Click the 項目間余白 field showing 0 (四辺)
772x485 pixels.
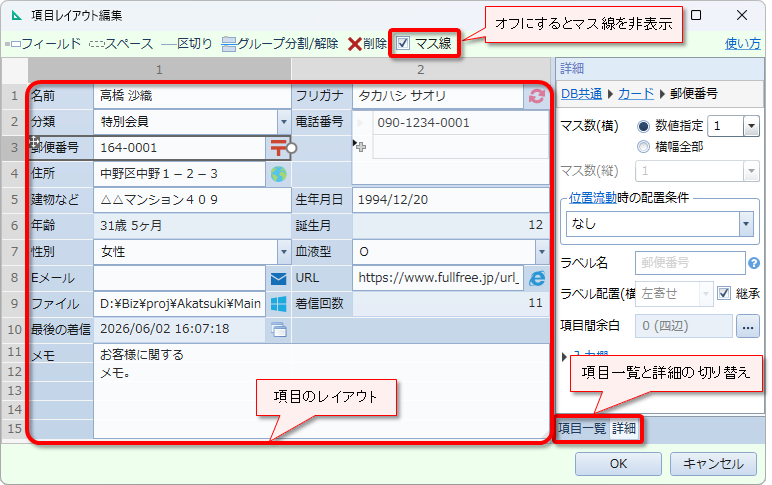[x=683, y=326]
